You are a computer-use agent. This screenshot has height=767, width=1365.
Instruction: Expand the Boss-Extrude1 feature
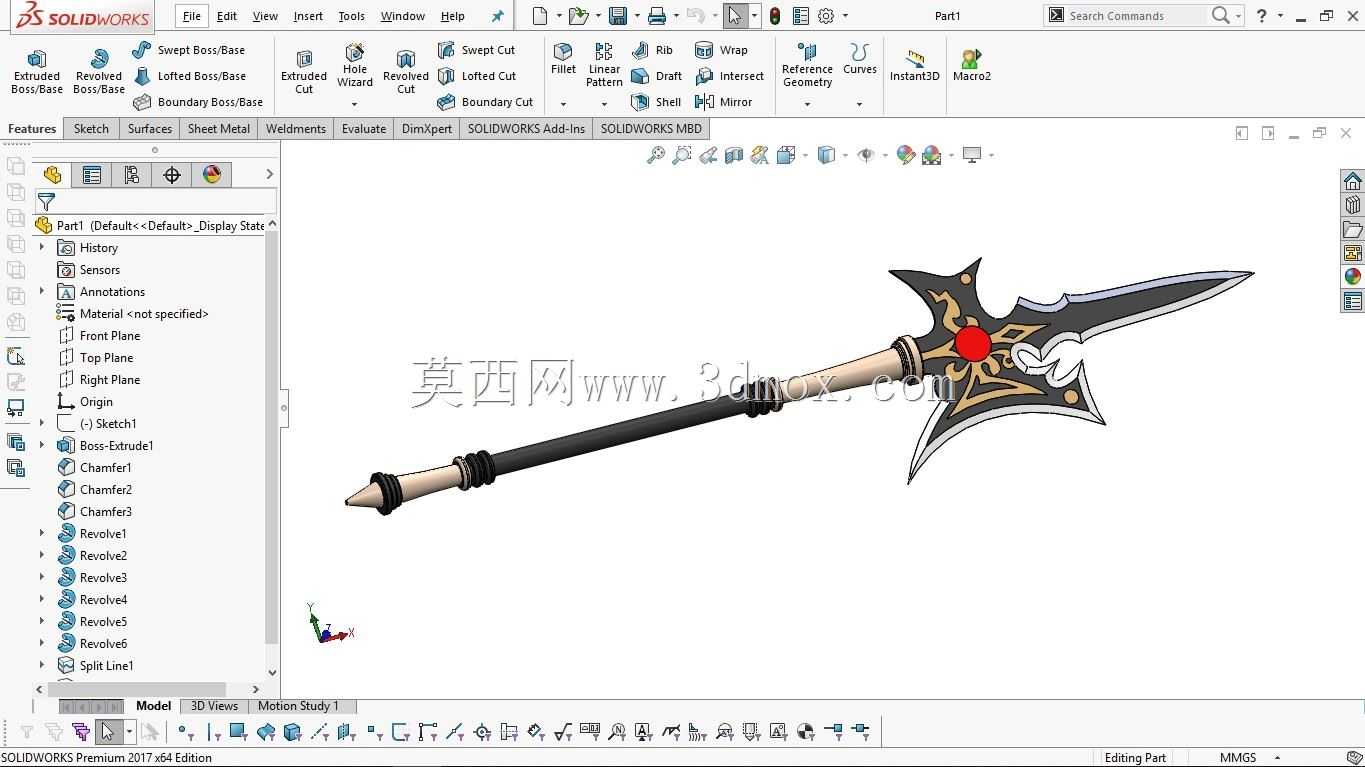pyautogui.click(x=42, y=445)
